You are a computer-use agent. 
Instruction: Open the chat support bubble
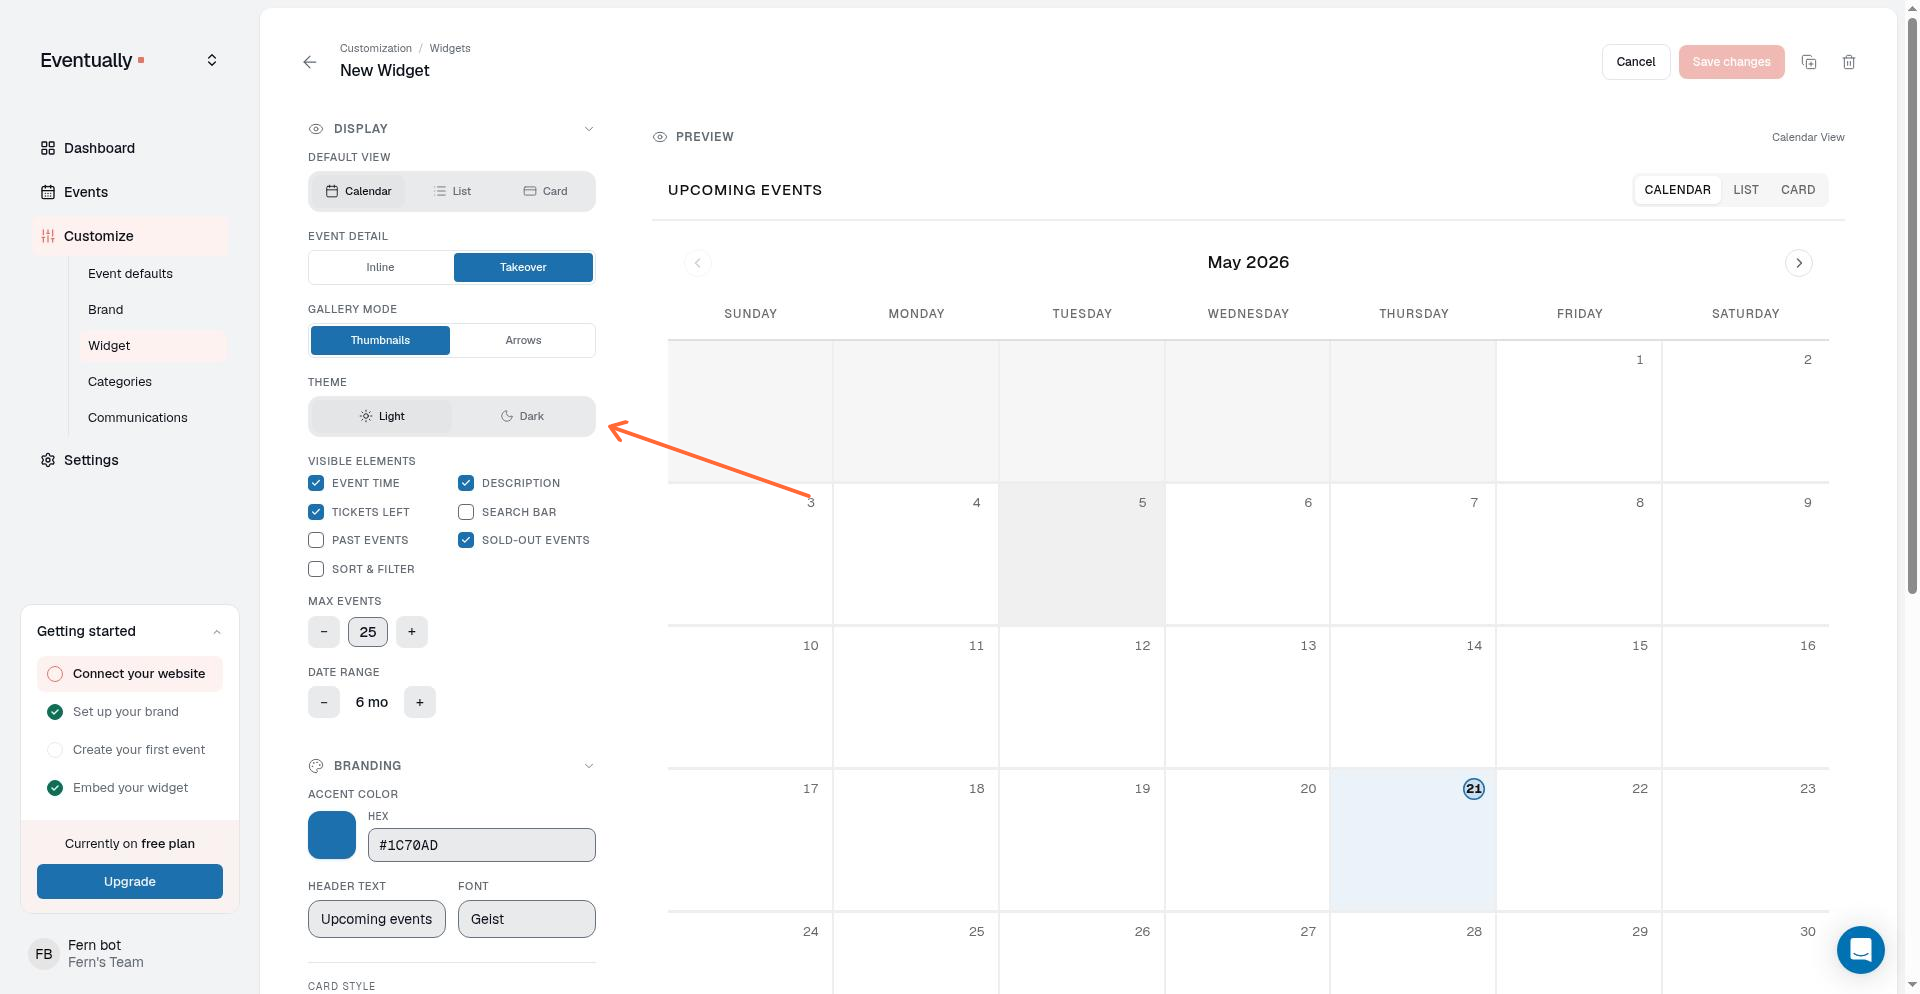1860,949
